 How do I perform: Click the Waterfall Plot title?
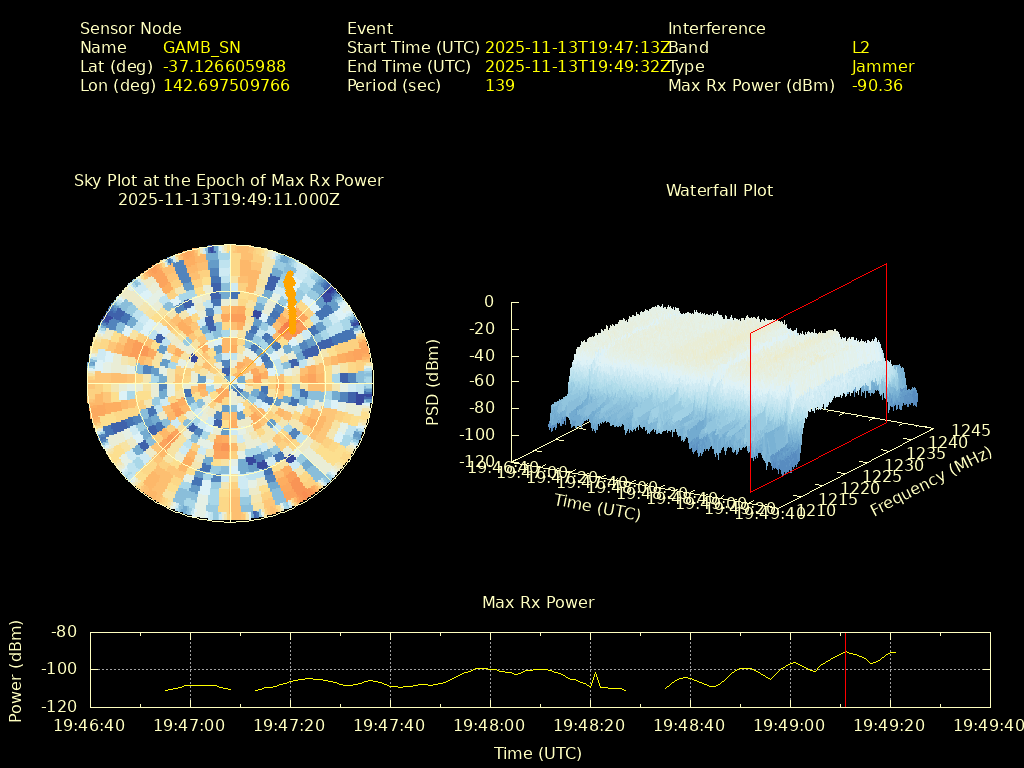coord(719,190)
